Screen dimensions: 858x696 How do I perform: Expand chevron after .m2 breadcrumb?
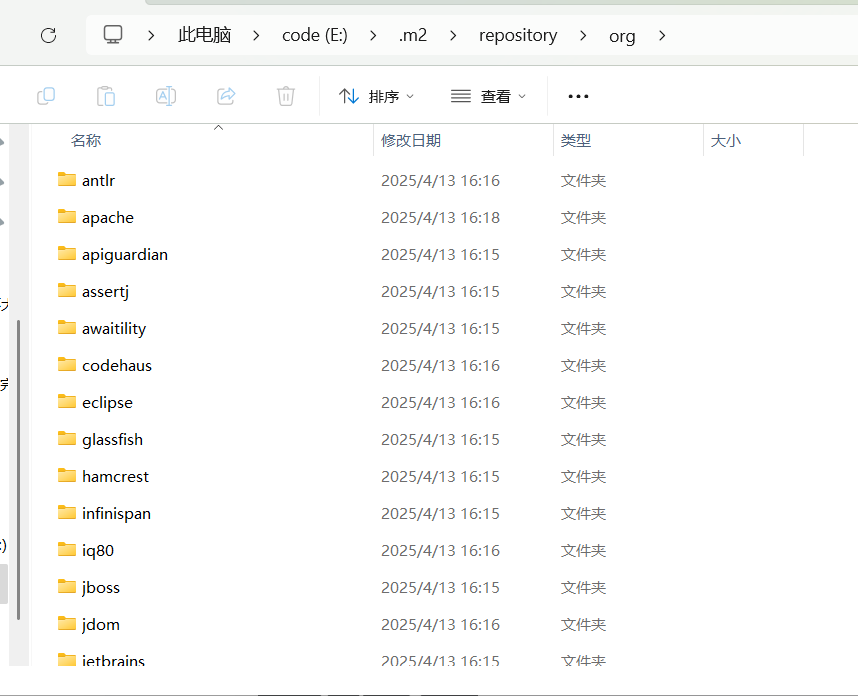453,36
